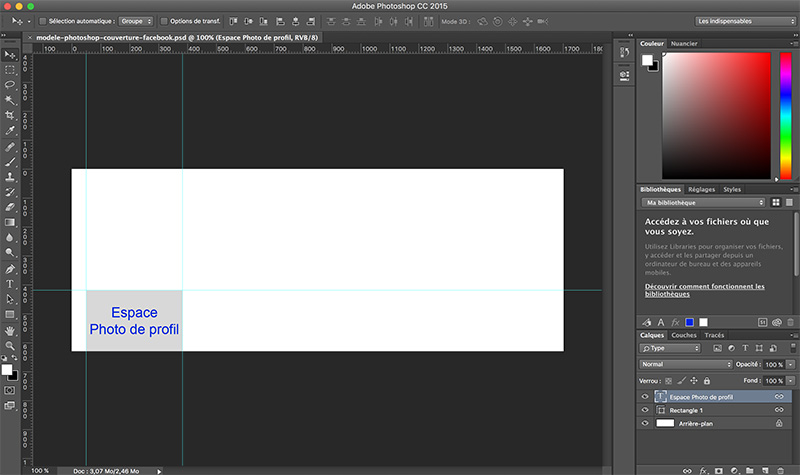Select the Horizontal Type tool
The height and width of the screenshot is (475, 800).
click(x=10, y=283)
